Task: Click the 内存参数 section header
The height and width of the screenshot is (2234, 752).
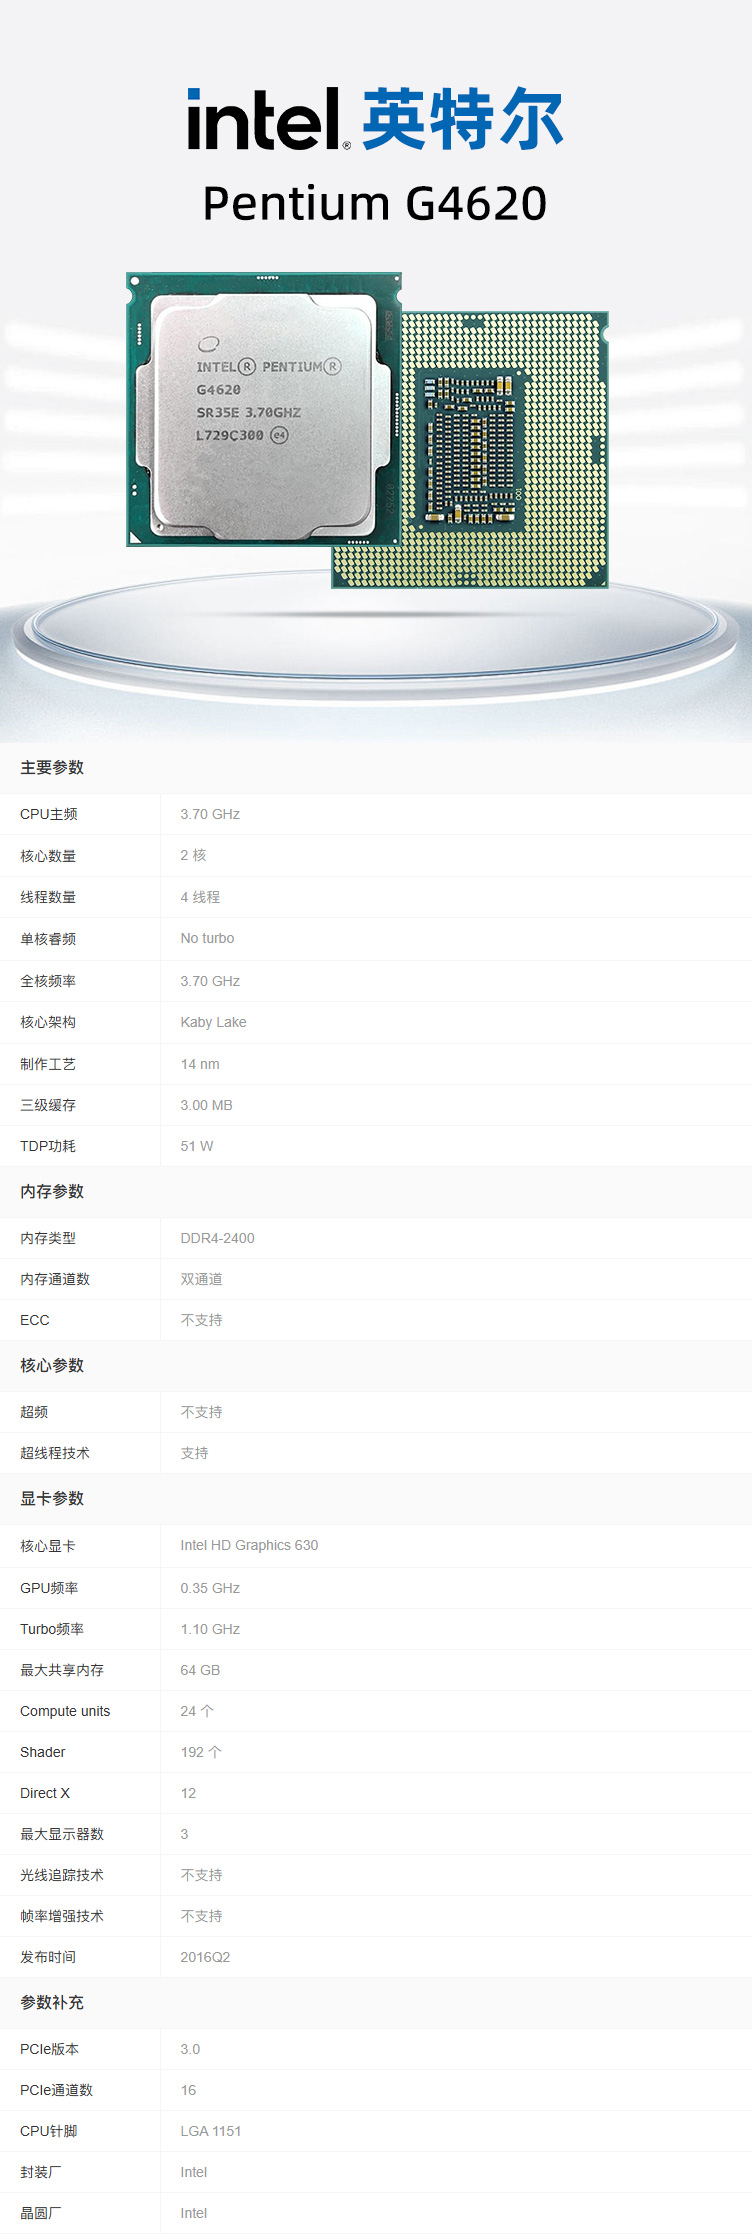Action: click(52, 1191)
